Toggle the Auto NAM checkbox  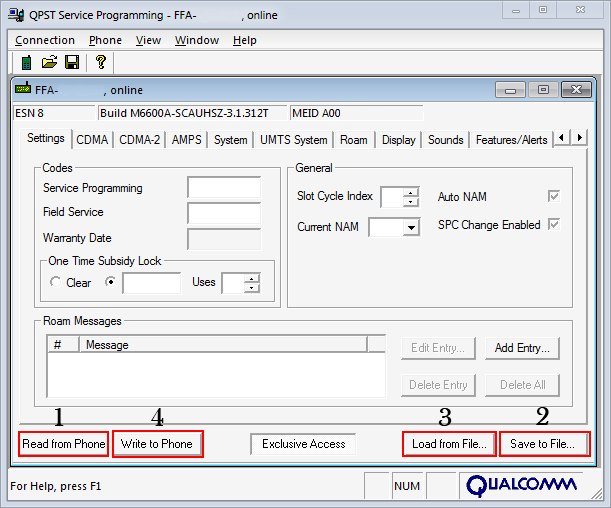coord(554,196)
